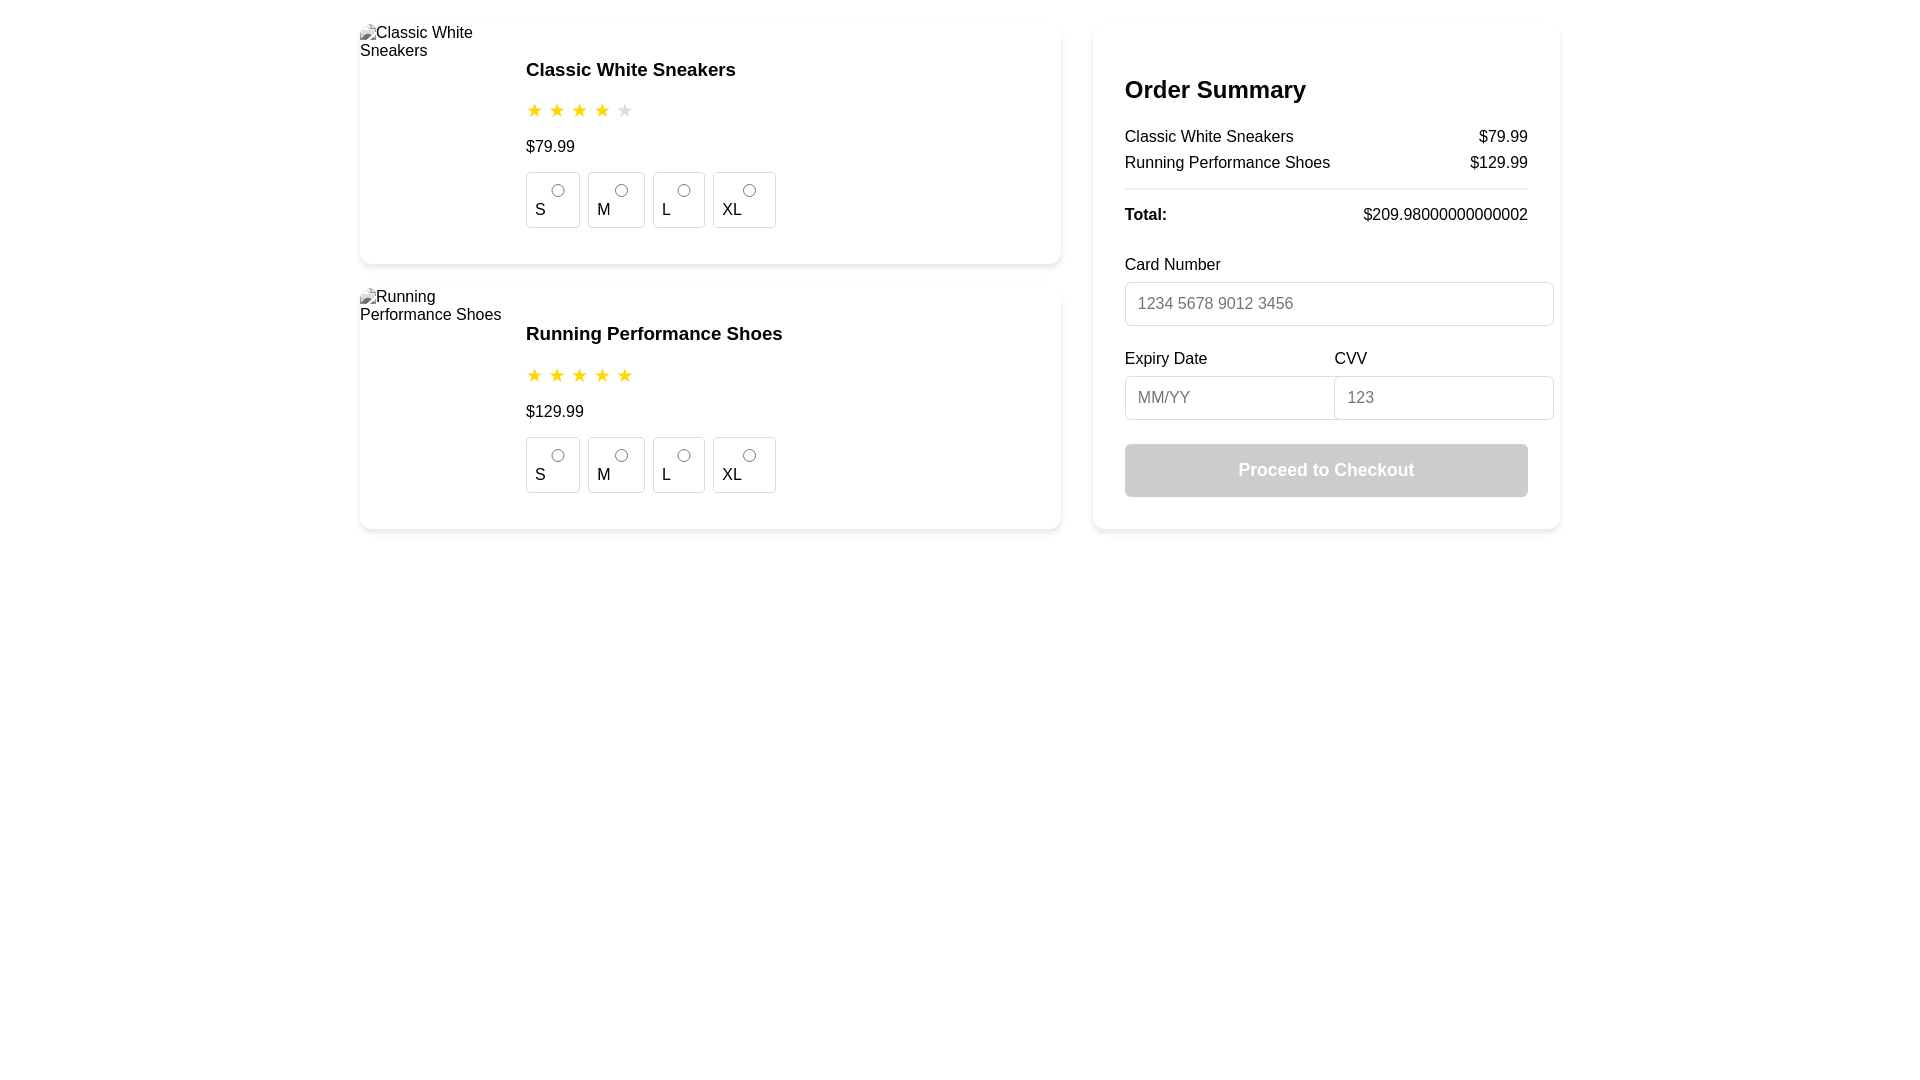The image size is (1920, 1080).
Task: Select size L for Running Performance Shoes
Action: (684, 455)
